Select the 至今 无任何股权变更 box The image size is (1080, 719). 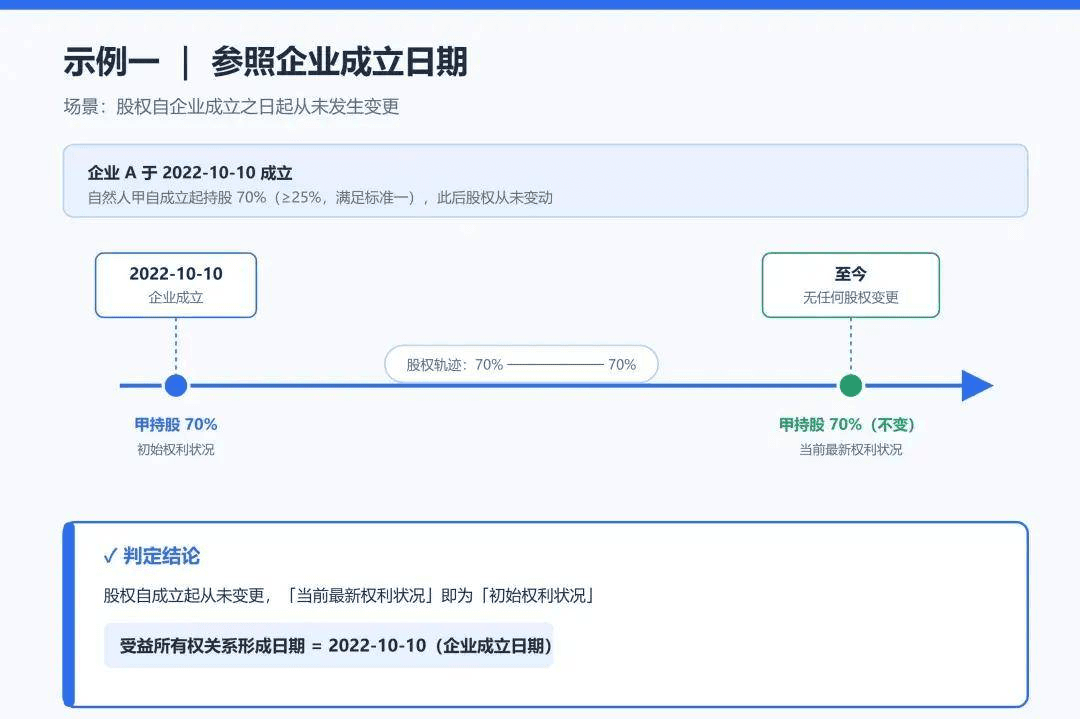(851, 285)
